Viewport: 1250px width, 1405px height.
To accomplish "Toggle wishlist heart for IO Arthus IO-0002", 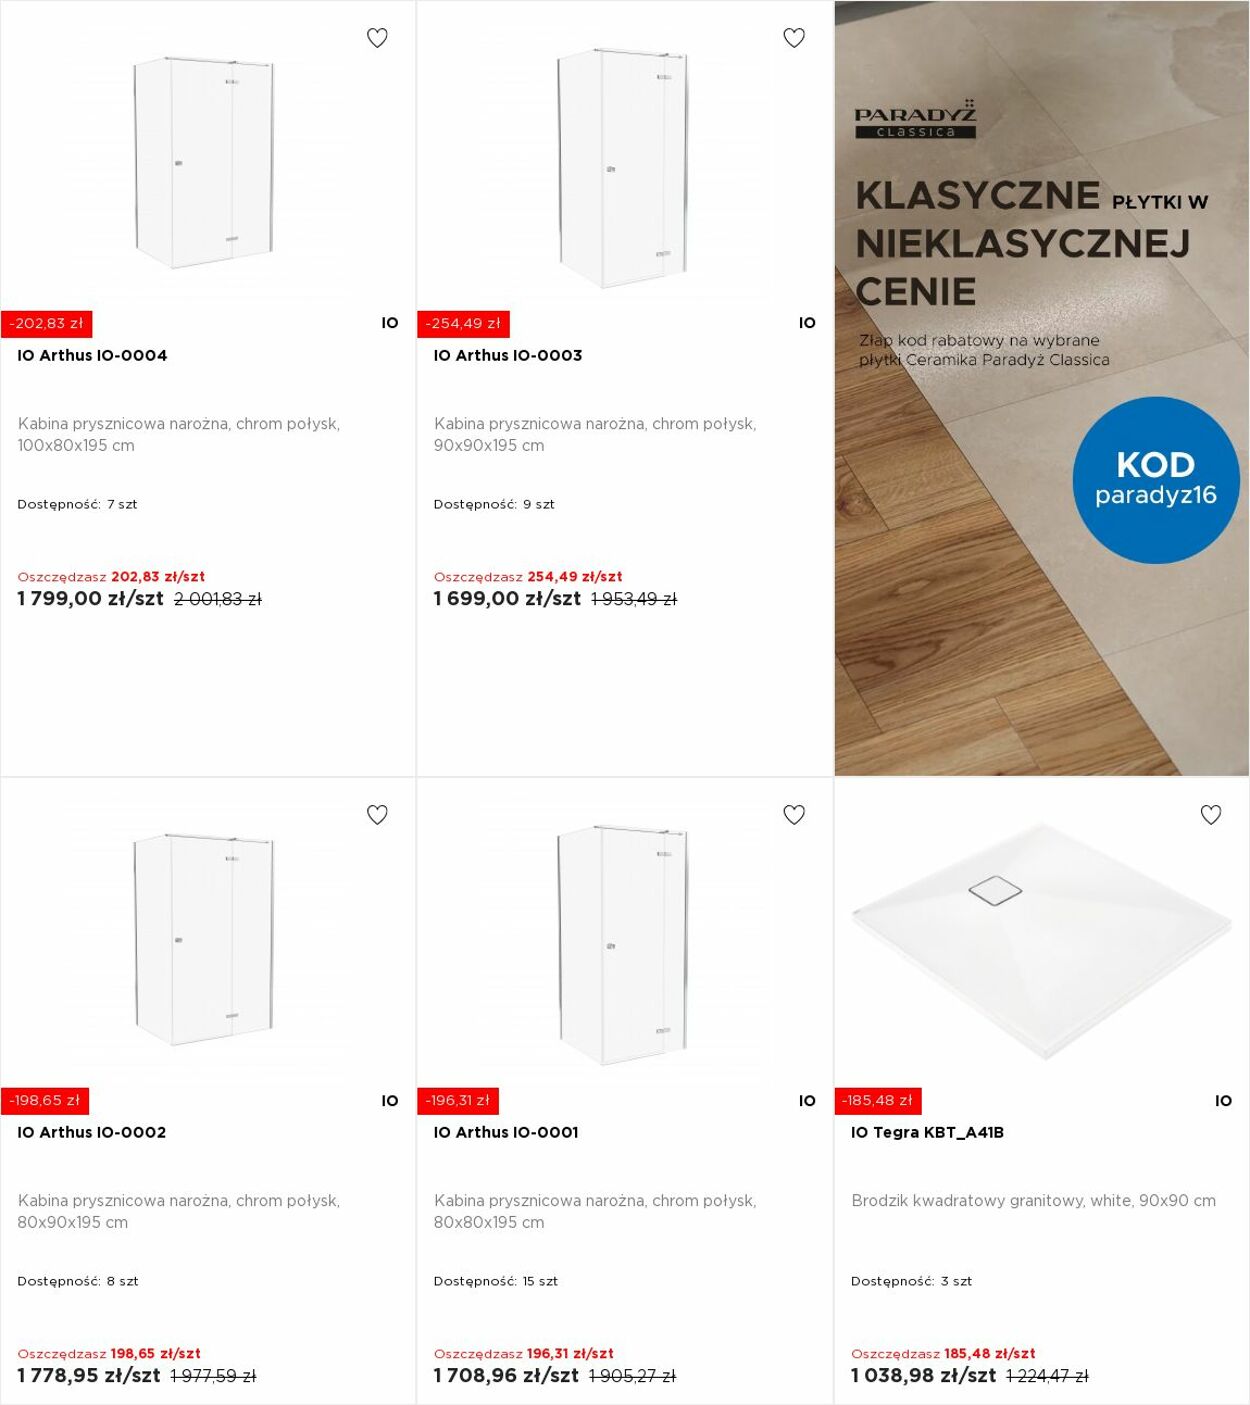I will 377,815.
